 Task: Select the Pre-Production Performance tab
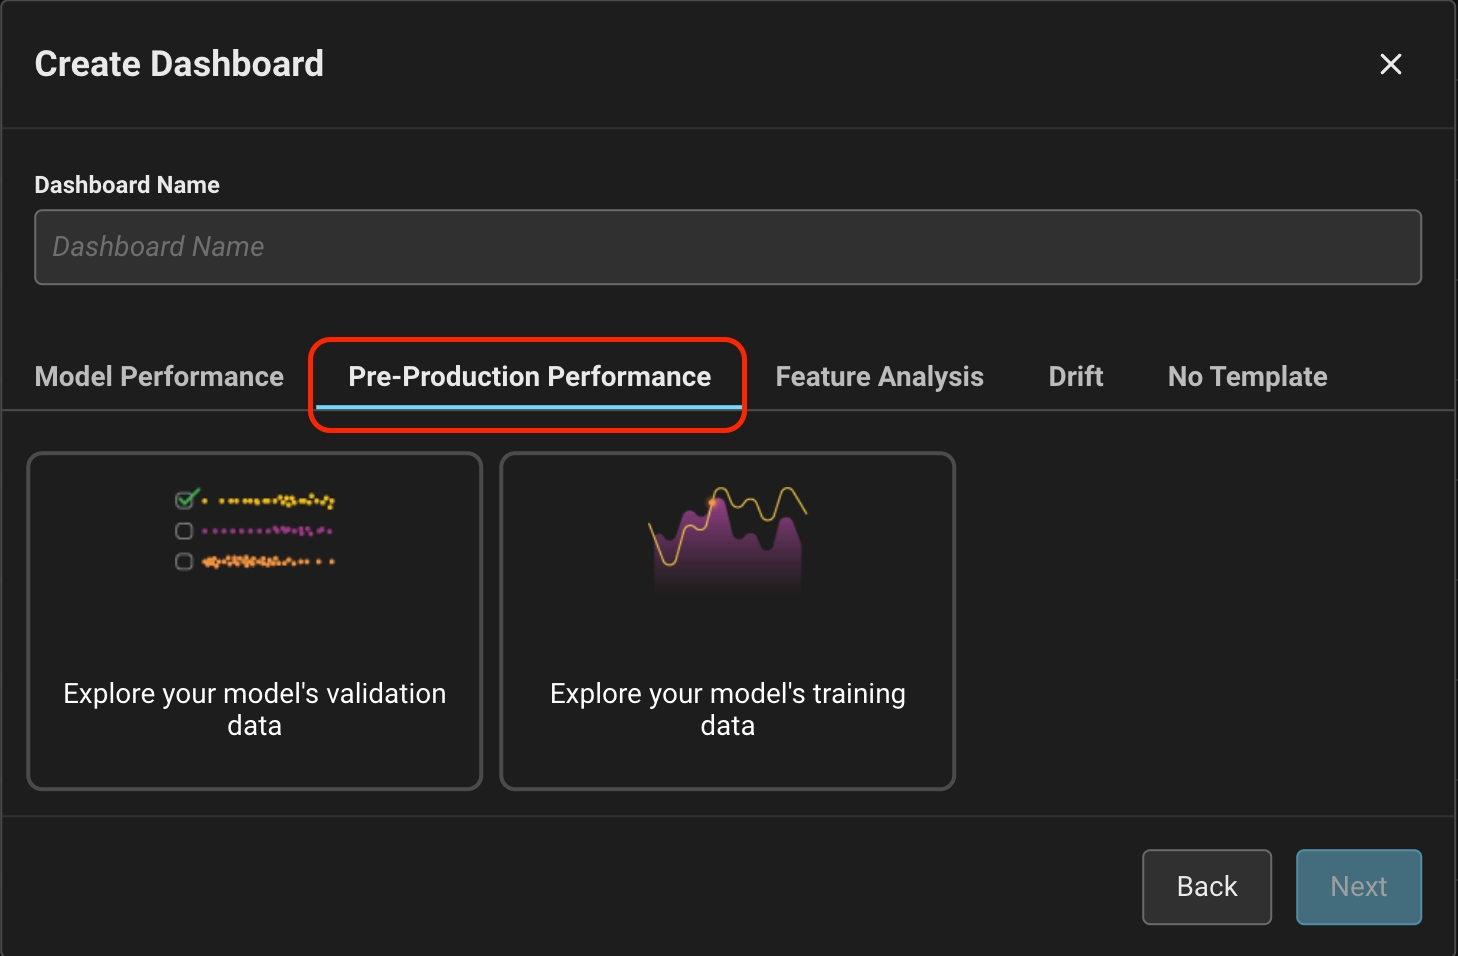[x=529, y=377]
